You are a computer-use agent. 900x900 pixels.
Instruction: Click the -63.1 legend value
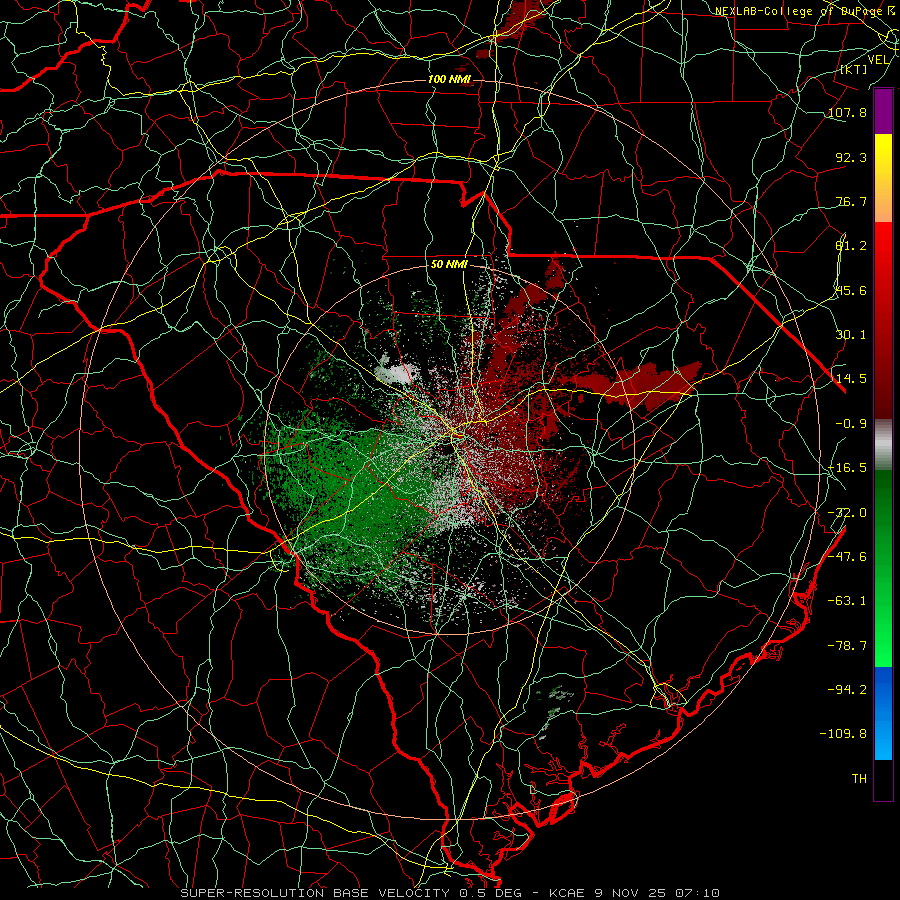pos(847,601)
